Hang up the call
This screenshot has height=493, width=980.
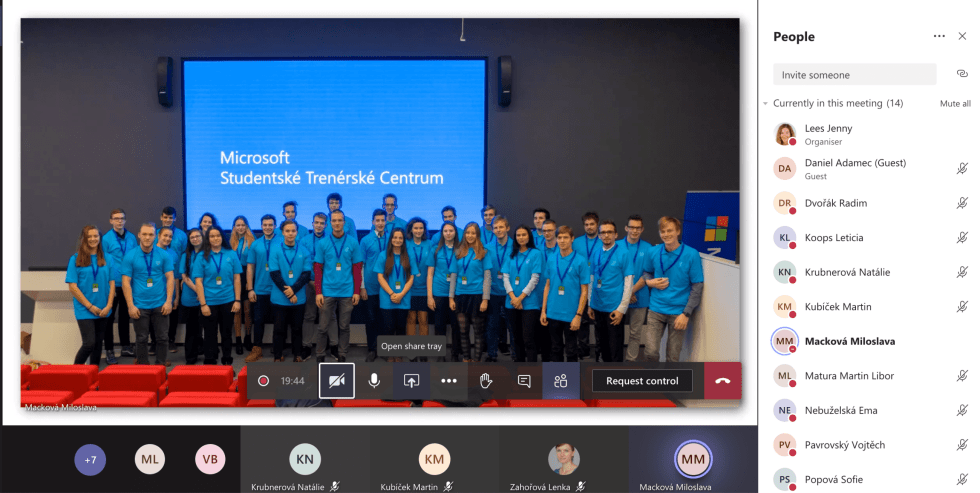722,381
